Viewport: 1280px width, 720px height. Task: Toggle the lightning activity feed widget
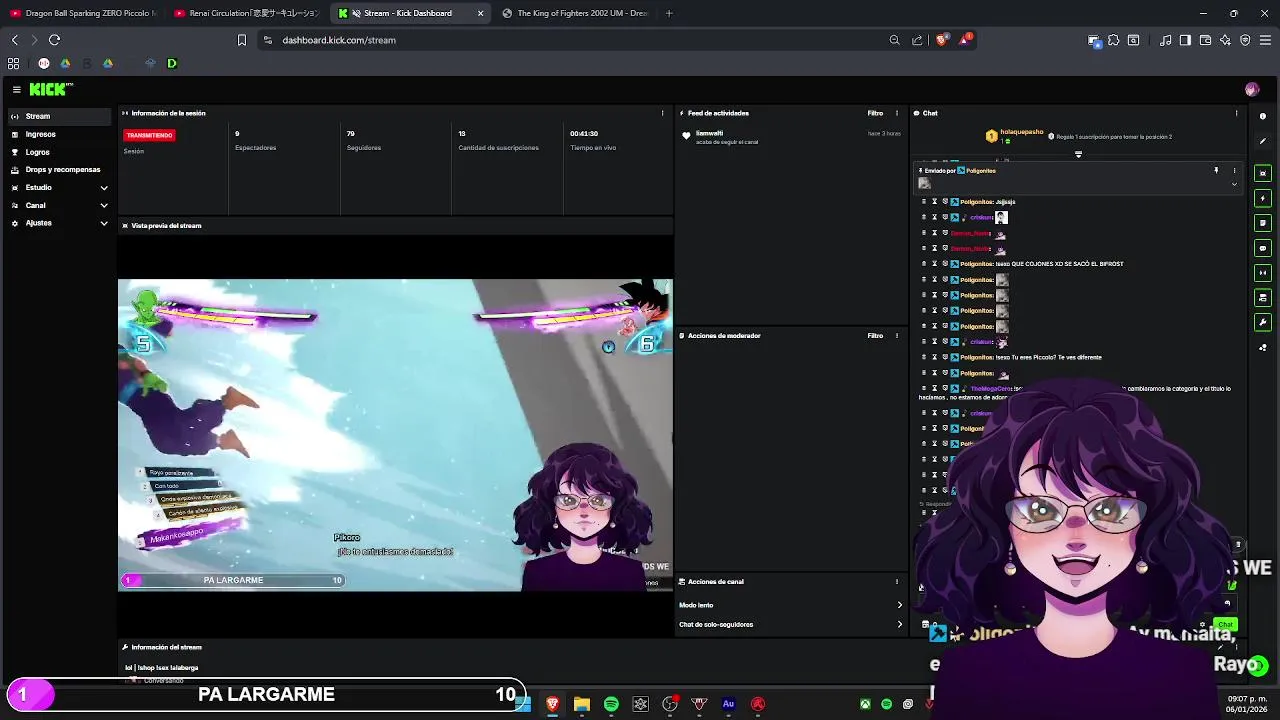click(1263, 198)
